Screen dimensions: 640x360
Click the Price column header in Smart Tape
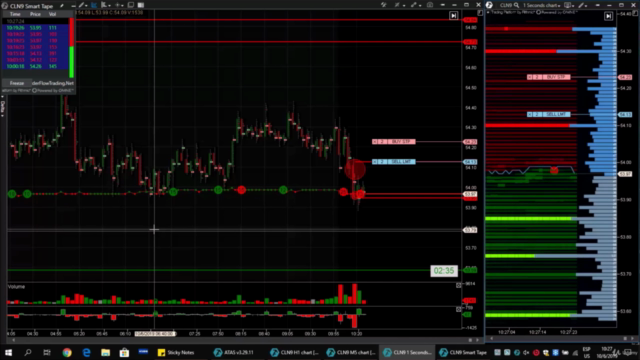point(35,14)
